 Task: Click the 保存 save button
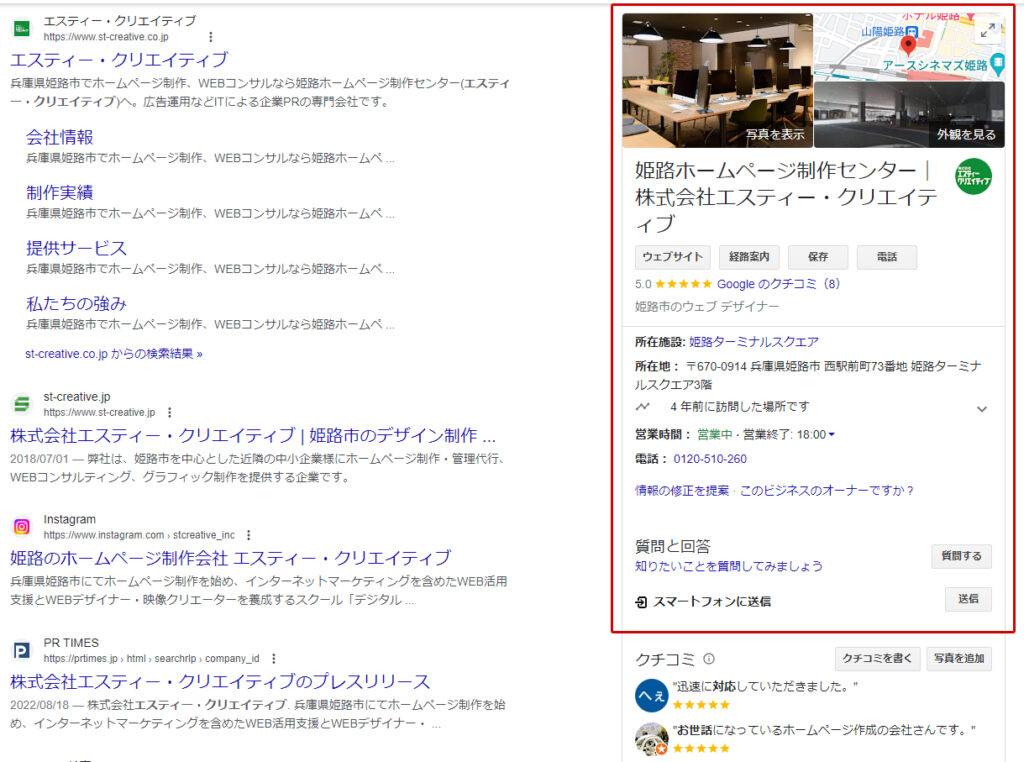818,257
